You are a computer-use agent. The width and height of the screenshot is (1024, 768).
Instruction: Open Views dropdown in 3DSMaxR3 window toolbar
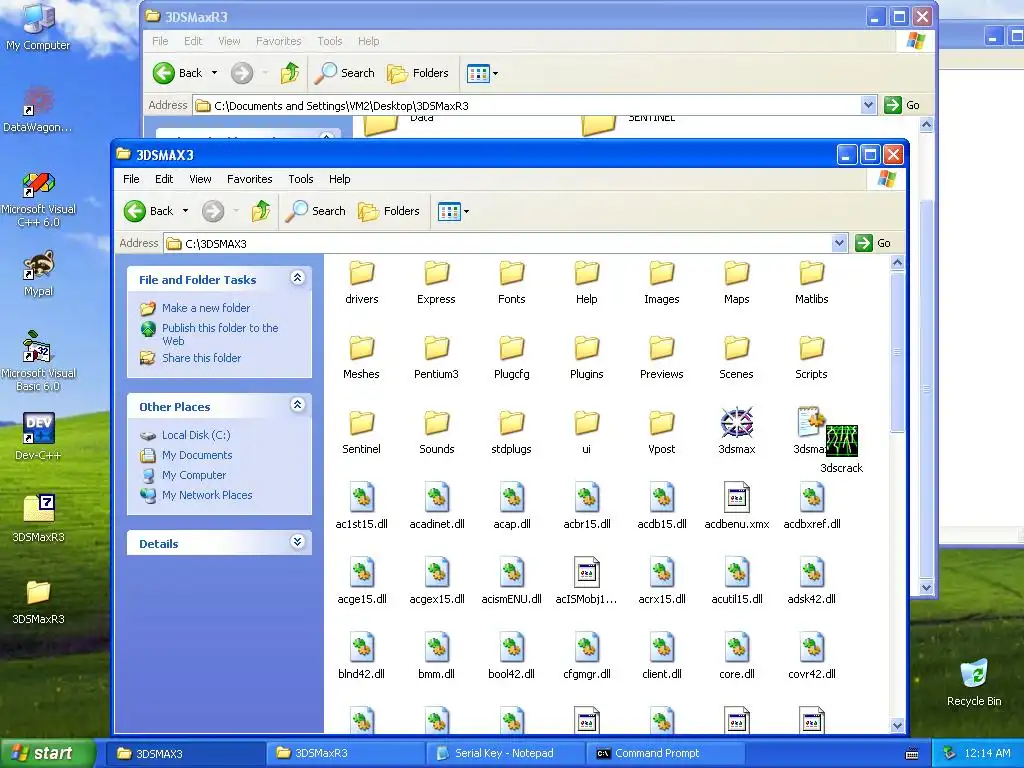pos(495,73)
